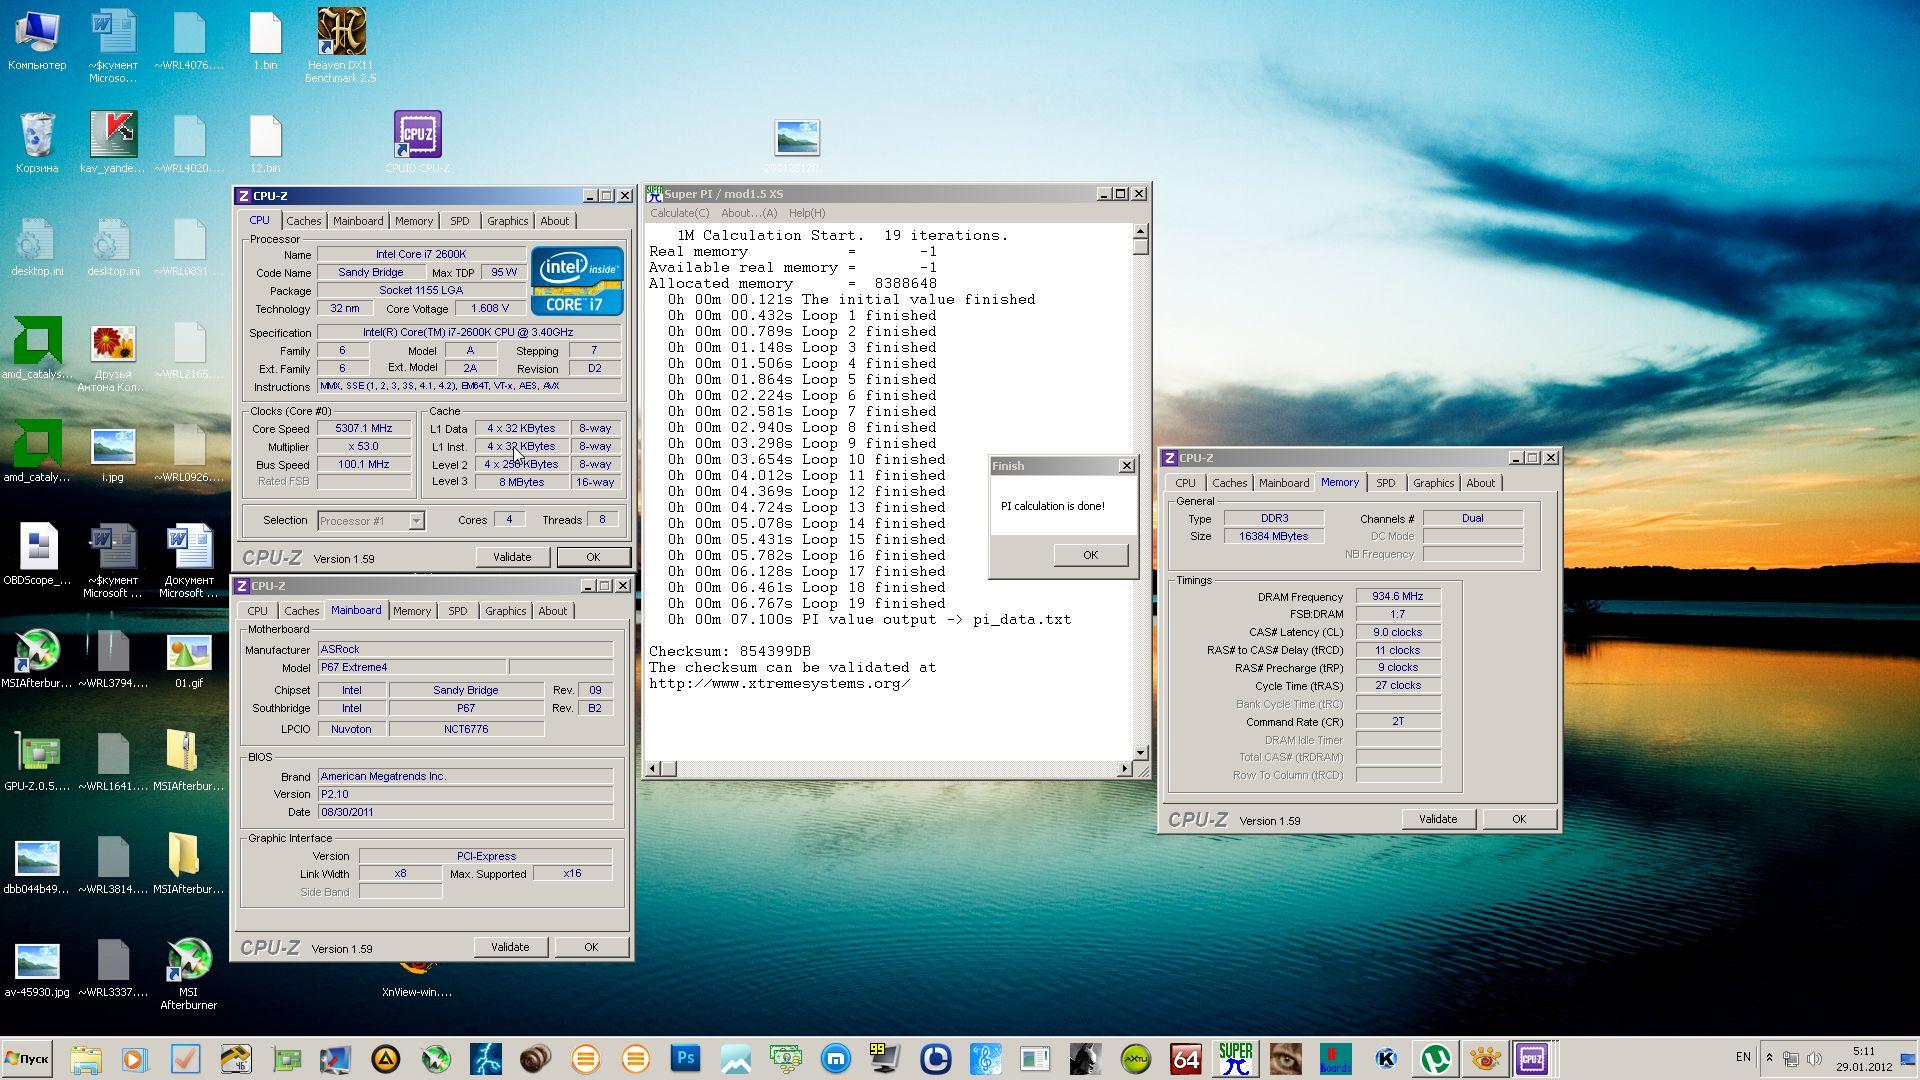Open the GPU-Z.0.5 desktop icon
The height and width of the screenshot is (1080, 1920).
tap(37, 761)
